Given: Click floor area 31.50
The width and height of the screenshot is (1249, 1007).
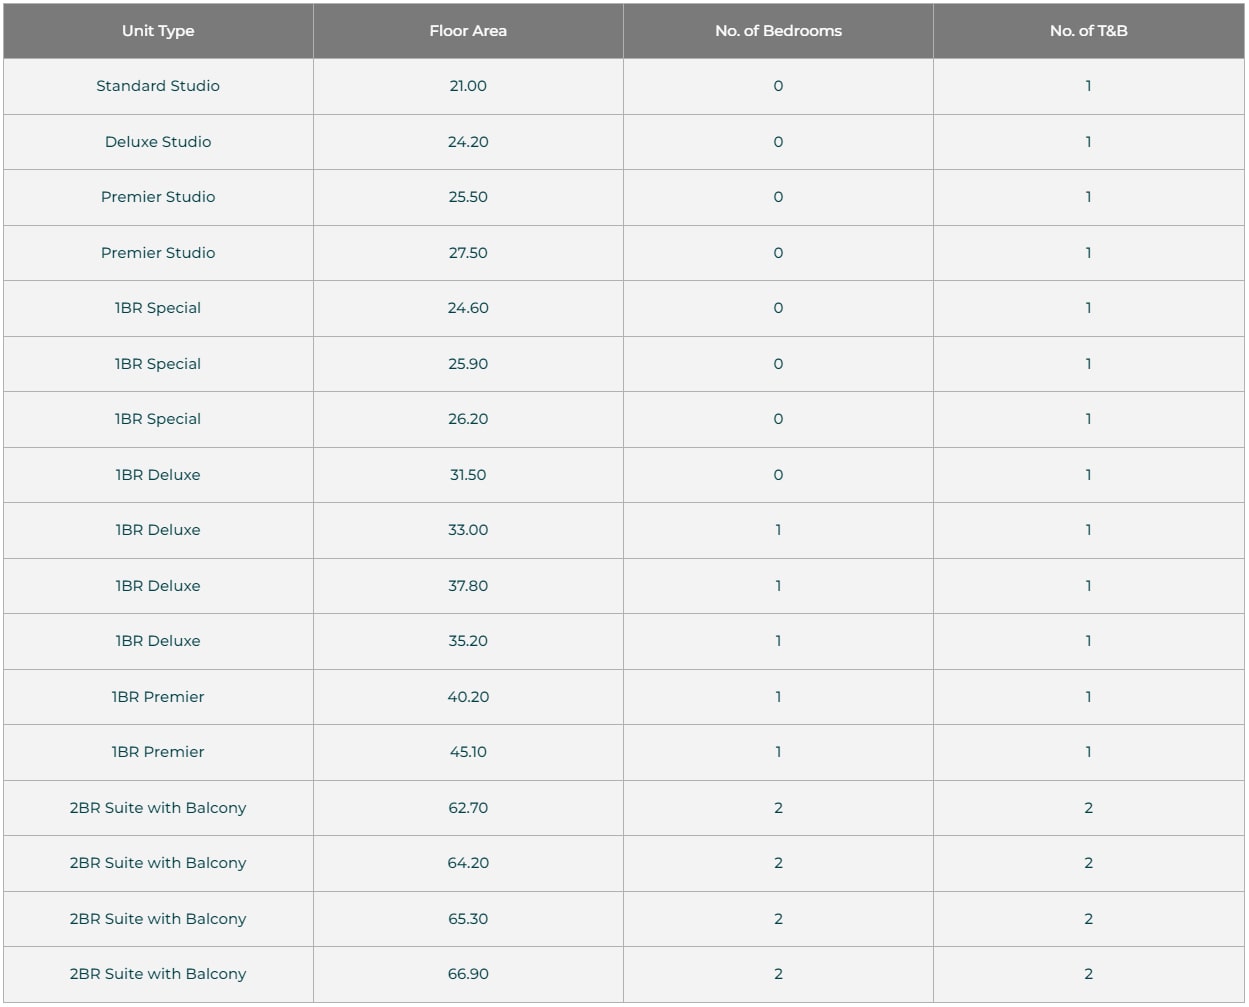Looking at the screenshot, I should [468, 475].
